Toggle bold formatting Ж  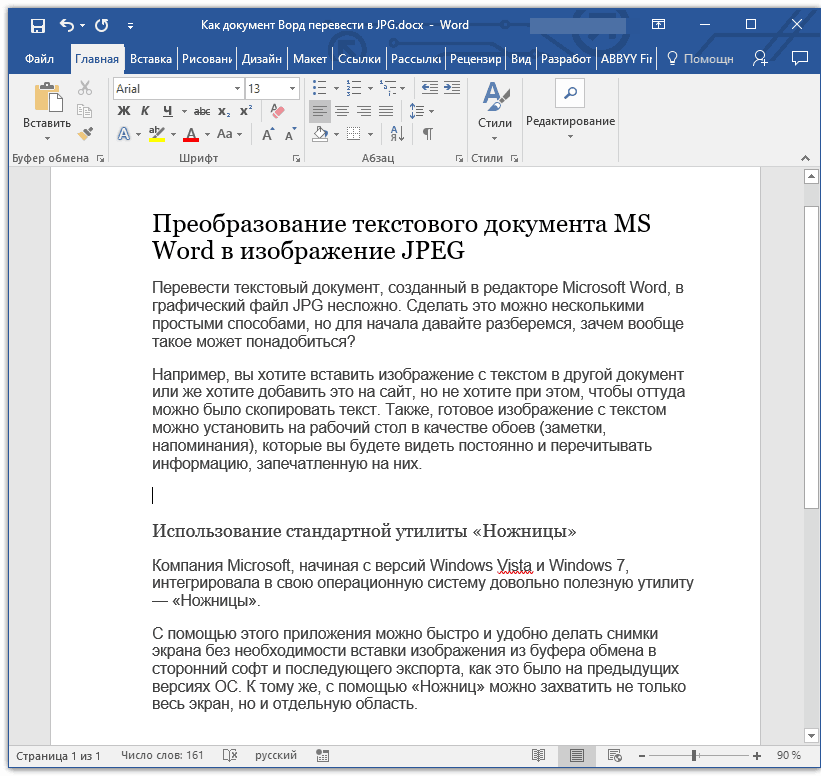[x=124, y=111]
